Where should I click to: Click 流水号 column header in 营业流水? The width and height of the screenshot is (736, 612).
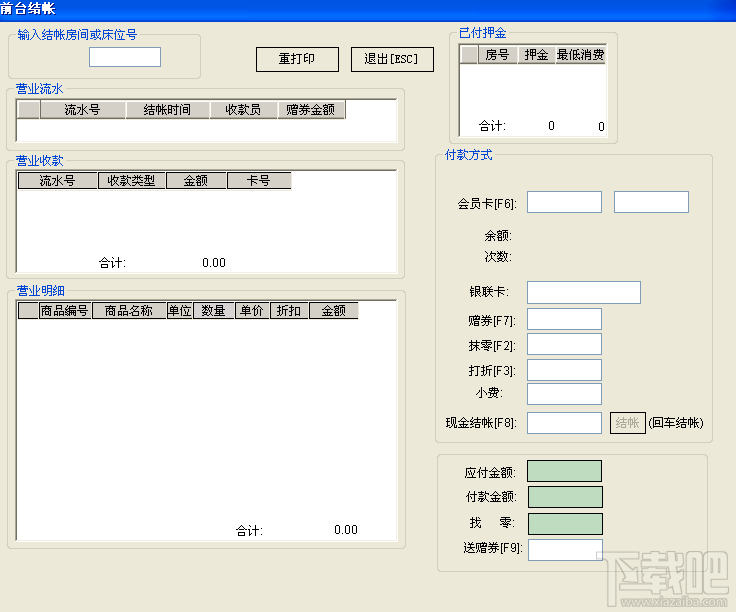pos(83,110)
